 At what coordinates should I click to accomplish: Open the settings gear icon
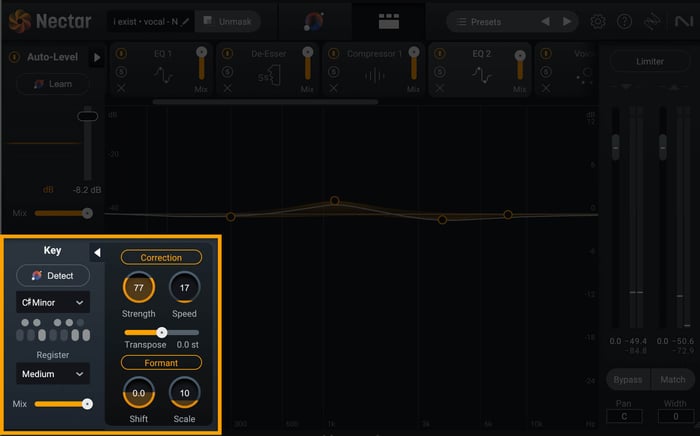coord(598,21)
